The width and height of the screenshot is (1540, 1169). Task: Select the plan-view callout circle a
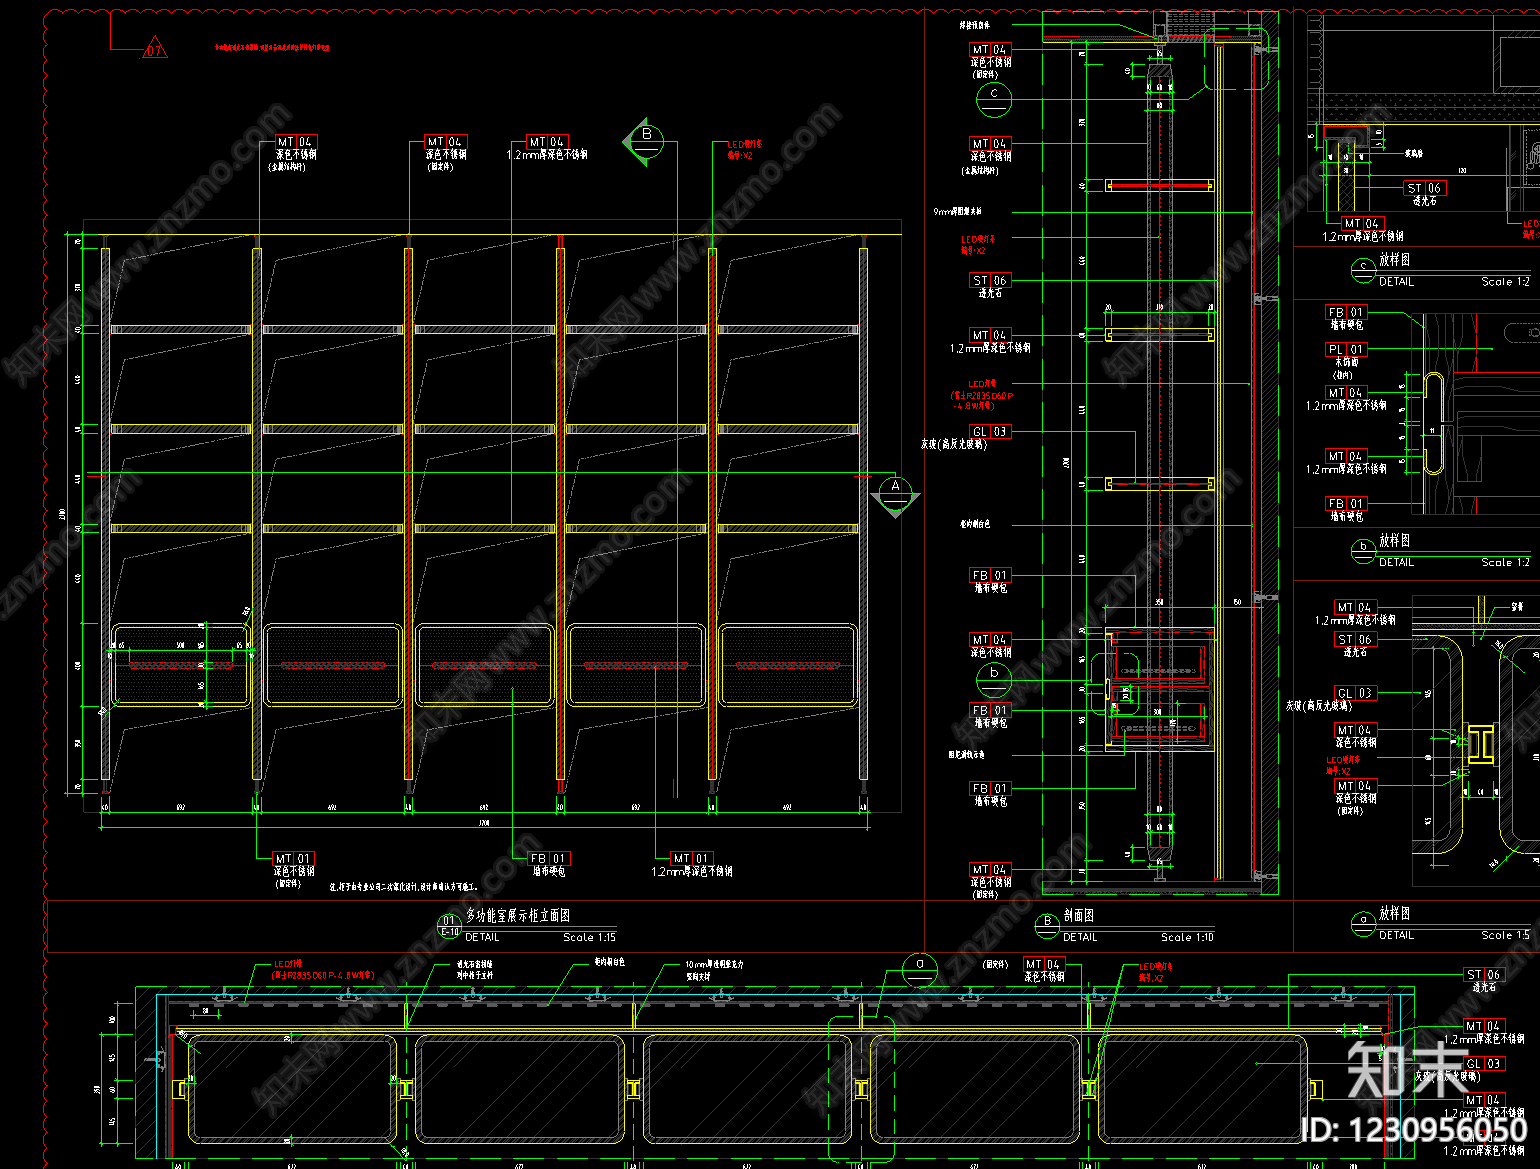pos(920,969)
